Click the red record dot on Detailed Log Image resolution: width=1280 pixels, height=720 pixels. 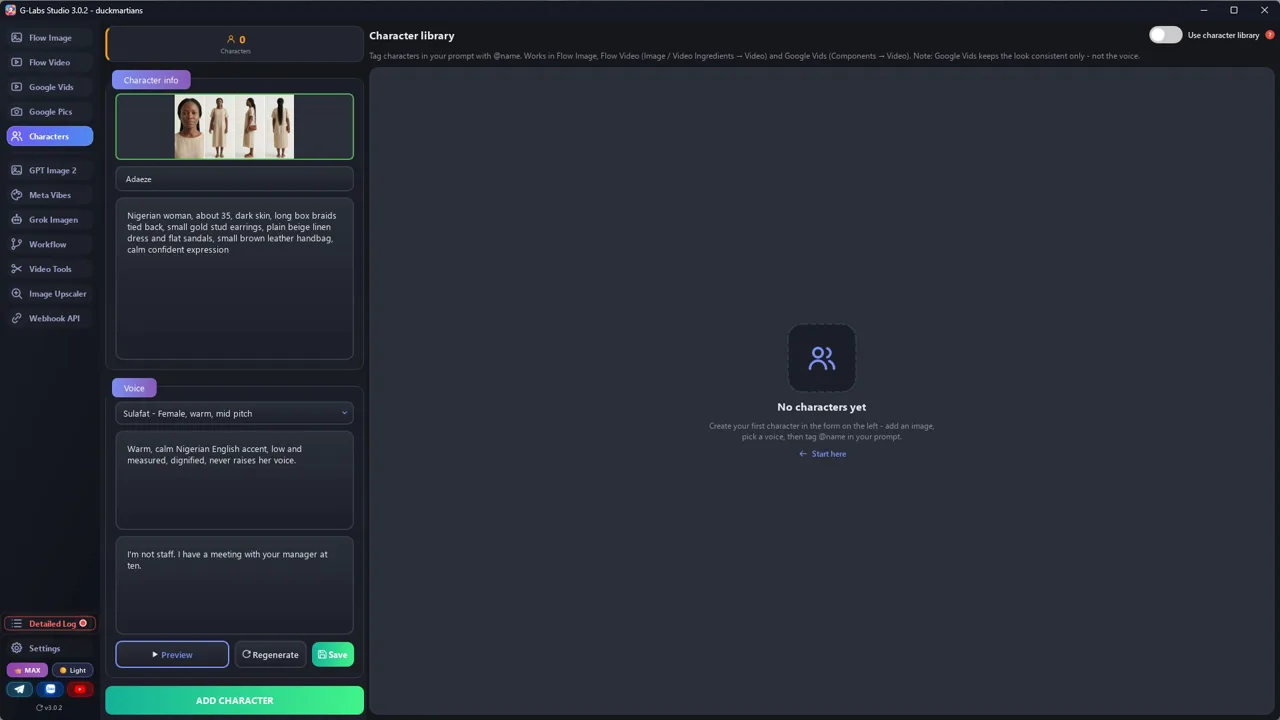click(x=83, y=624)
